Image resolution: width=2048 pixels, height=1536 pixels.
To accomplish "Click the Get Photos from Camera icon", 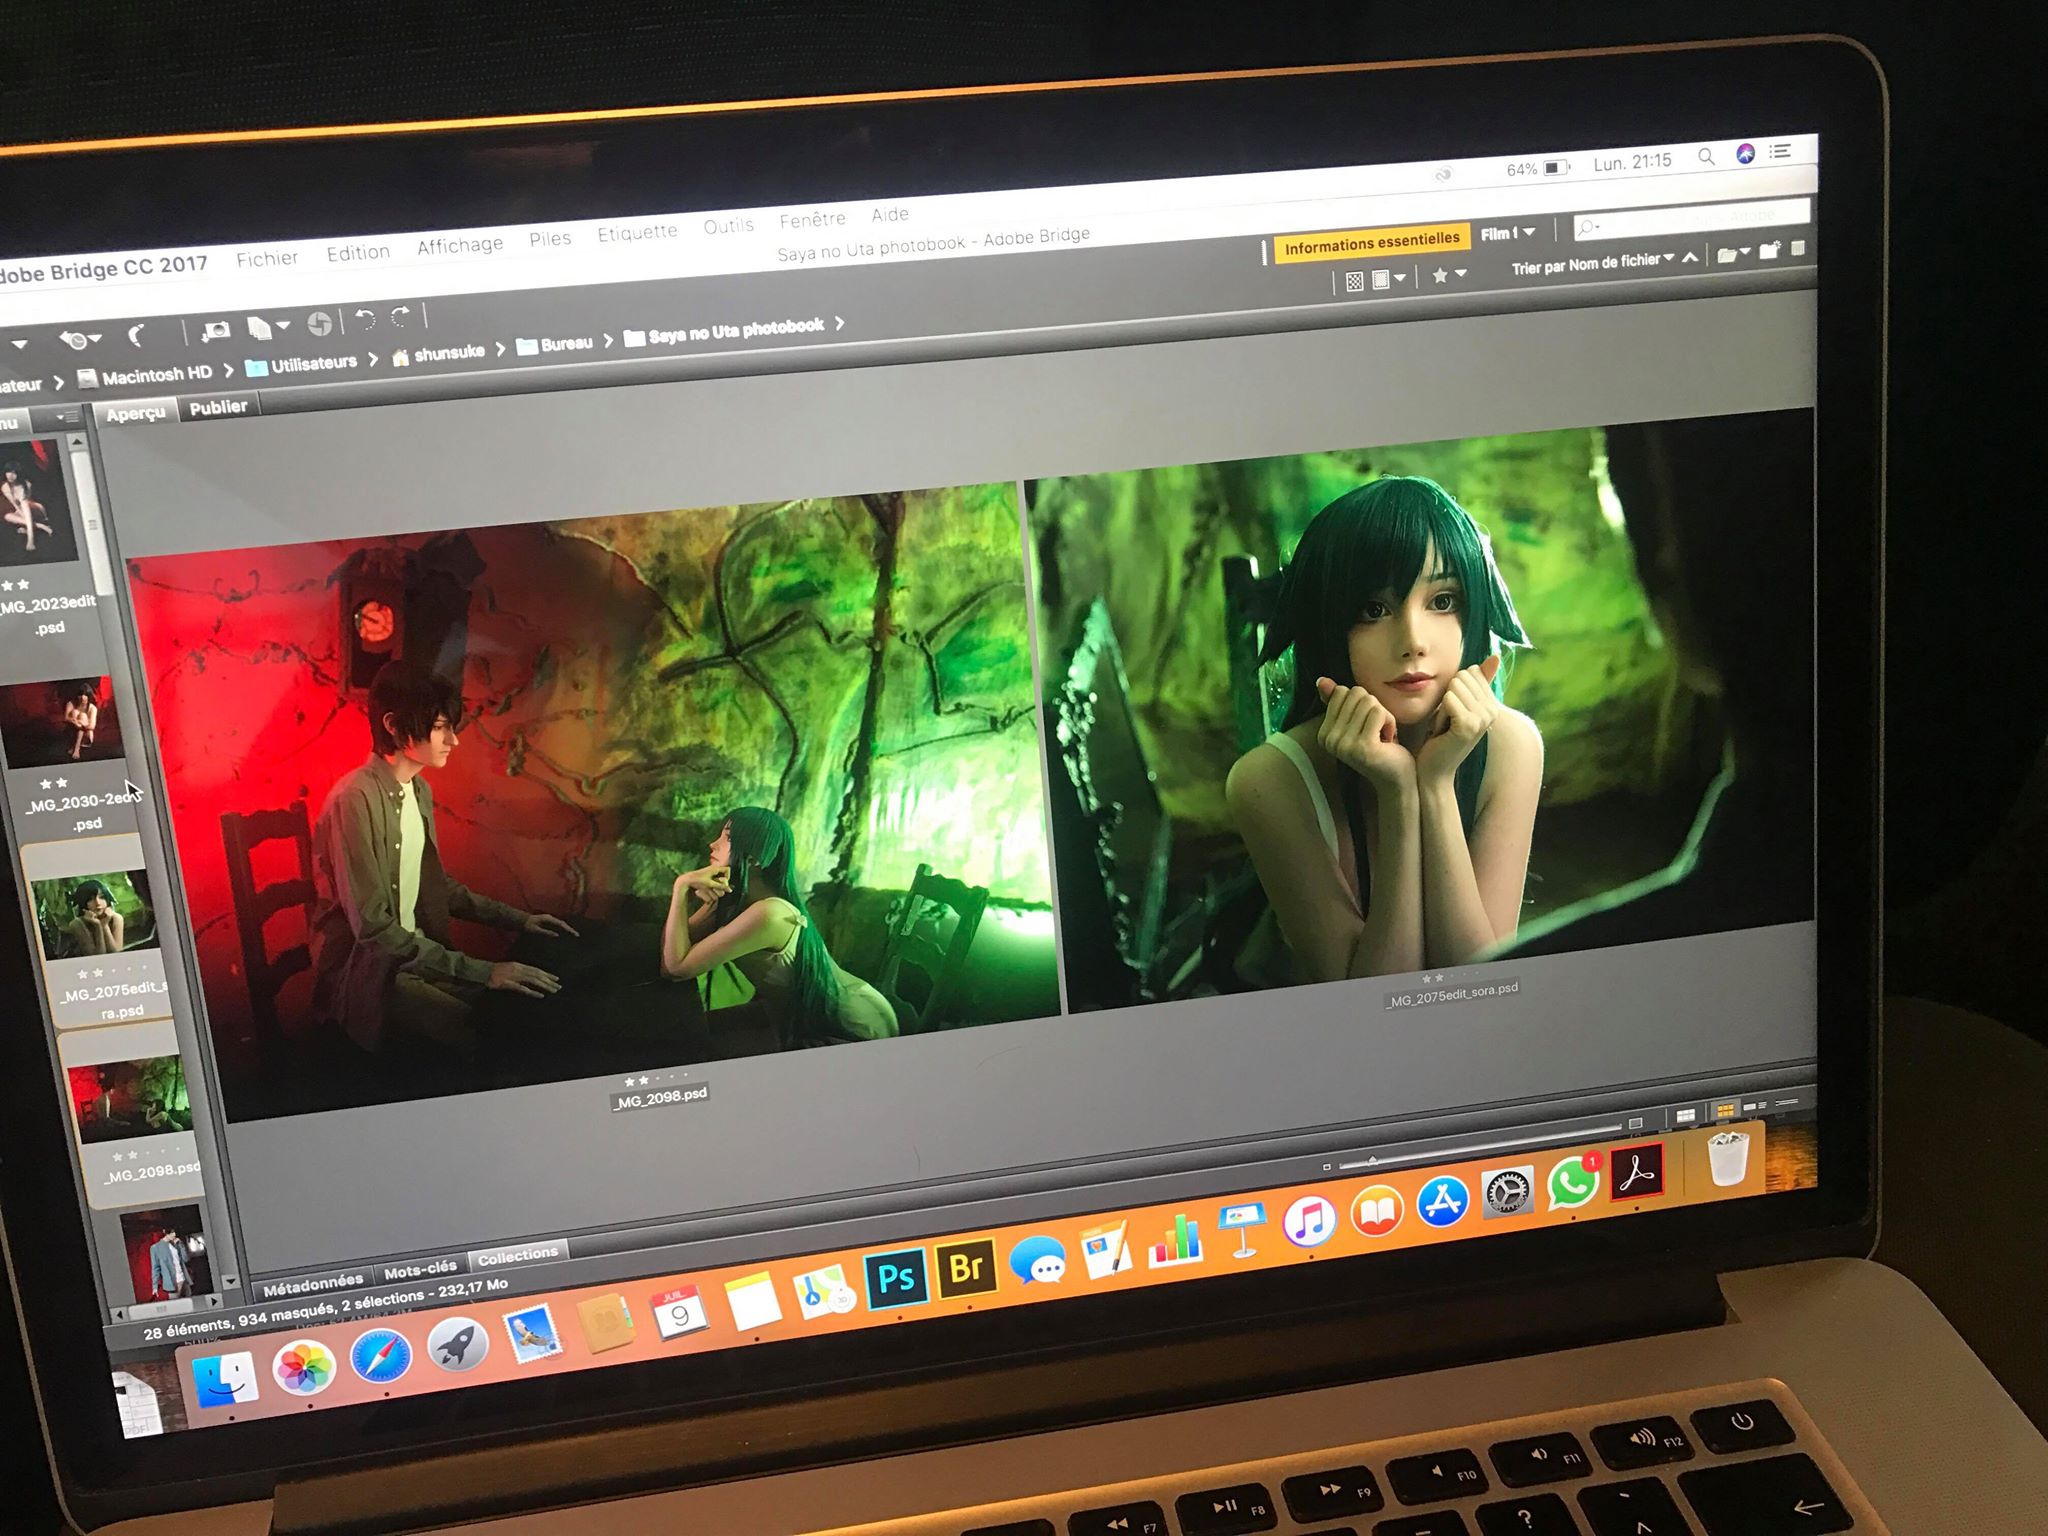I will pos(215,330).
